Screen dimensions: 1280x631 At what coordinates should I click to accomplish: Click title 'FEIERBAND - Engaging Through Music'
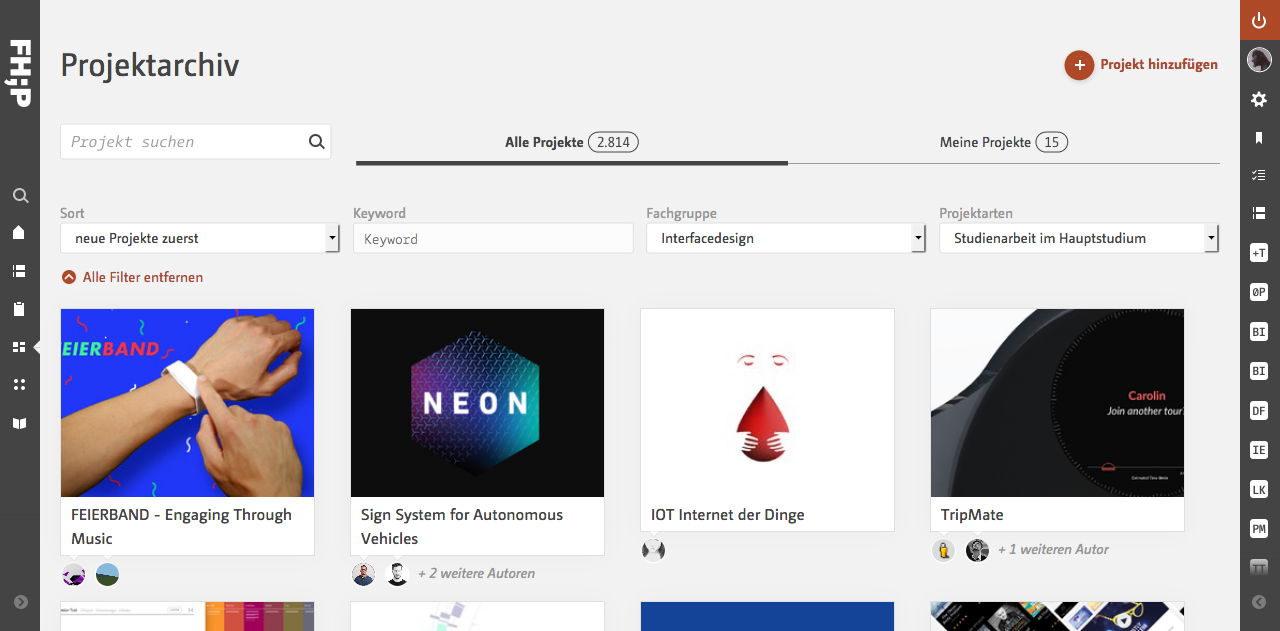181,527
